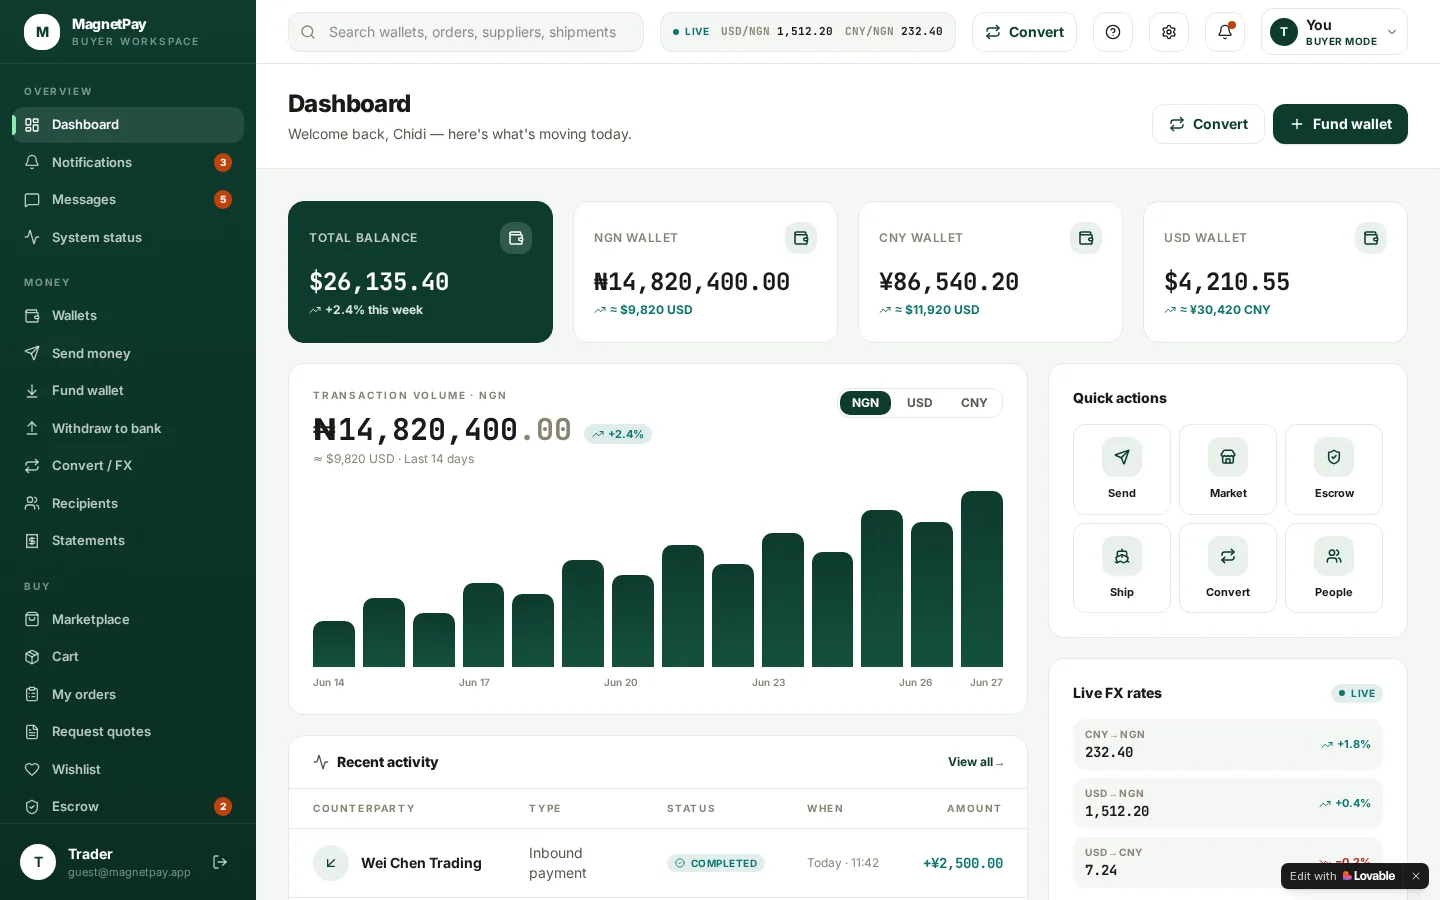Open Statements in the sidebar
1440x900 pixels.
128,541
